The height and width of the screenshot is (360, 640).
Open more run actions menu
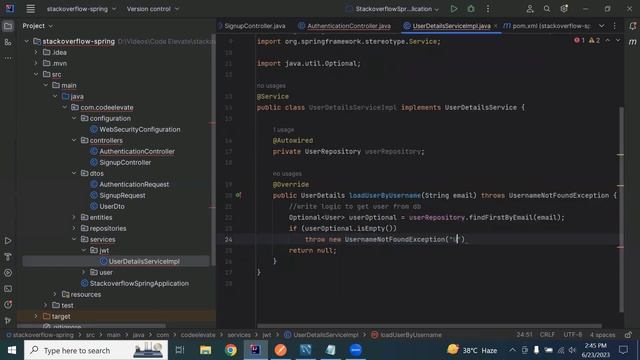coord(488,9)
